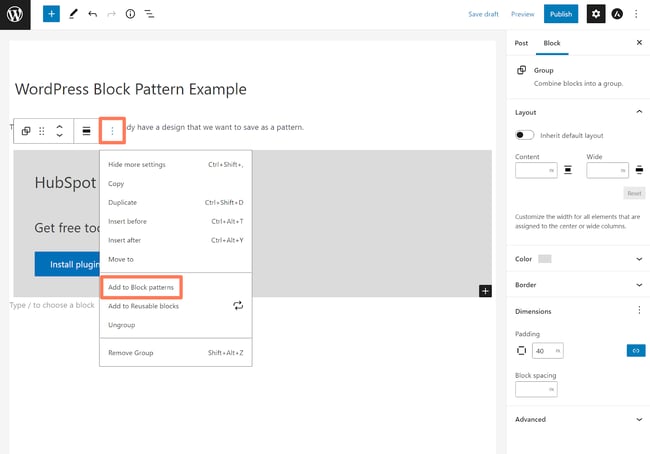The image size is (650, 454).
Task: Select Add to Block patterns menu item
Action: point(141,287)
